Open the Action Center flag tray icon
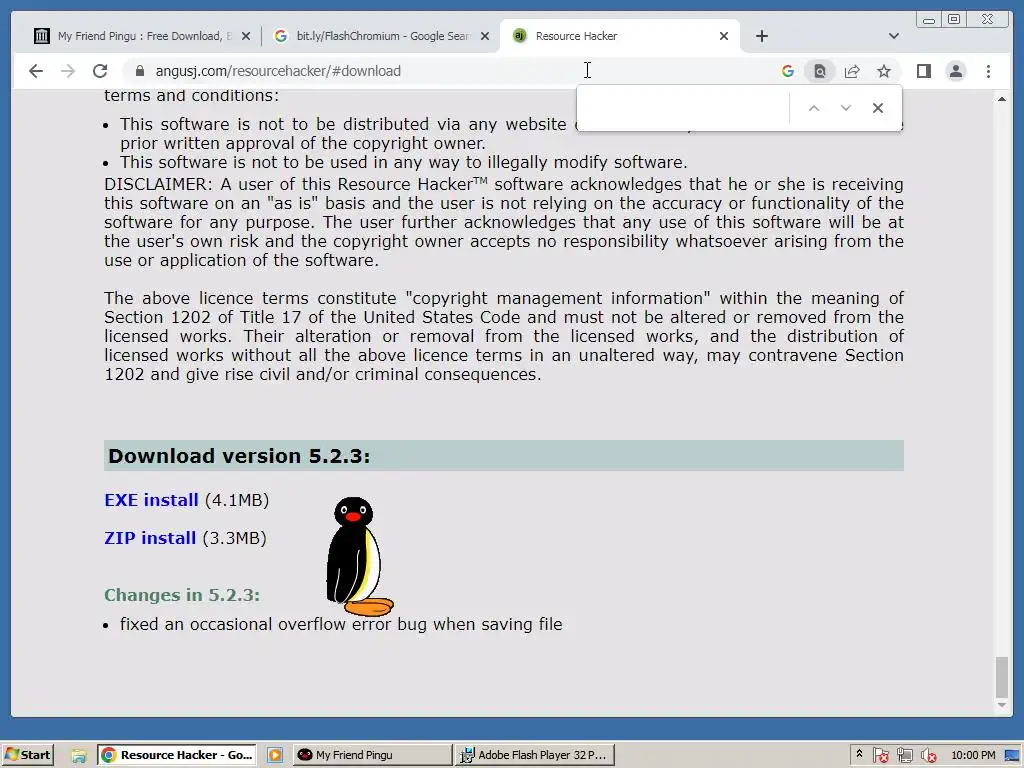This screenshot has width=1024, height=768. [880, 756]
